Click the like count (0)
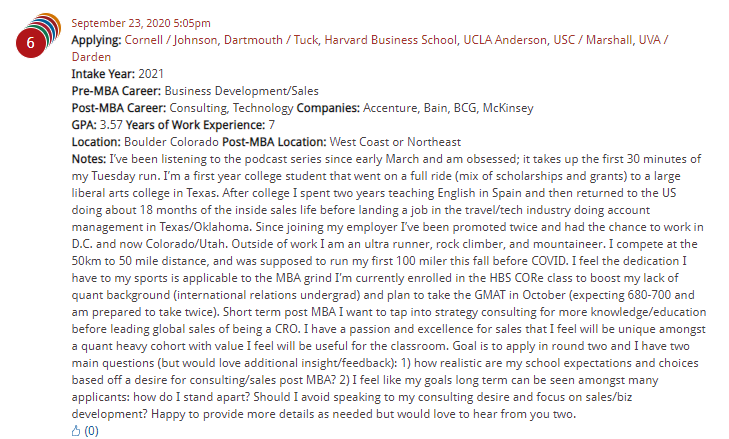Viewport: 729px width, 439px height. tap(91, 431)
